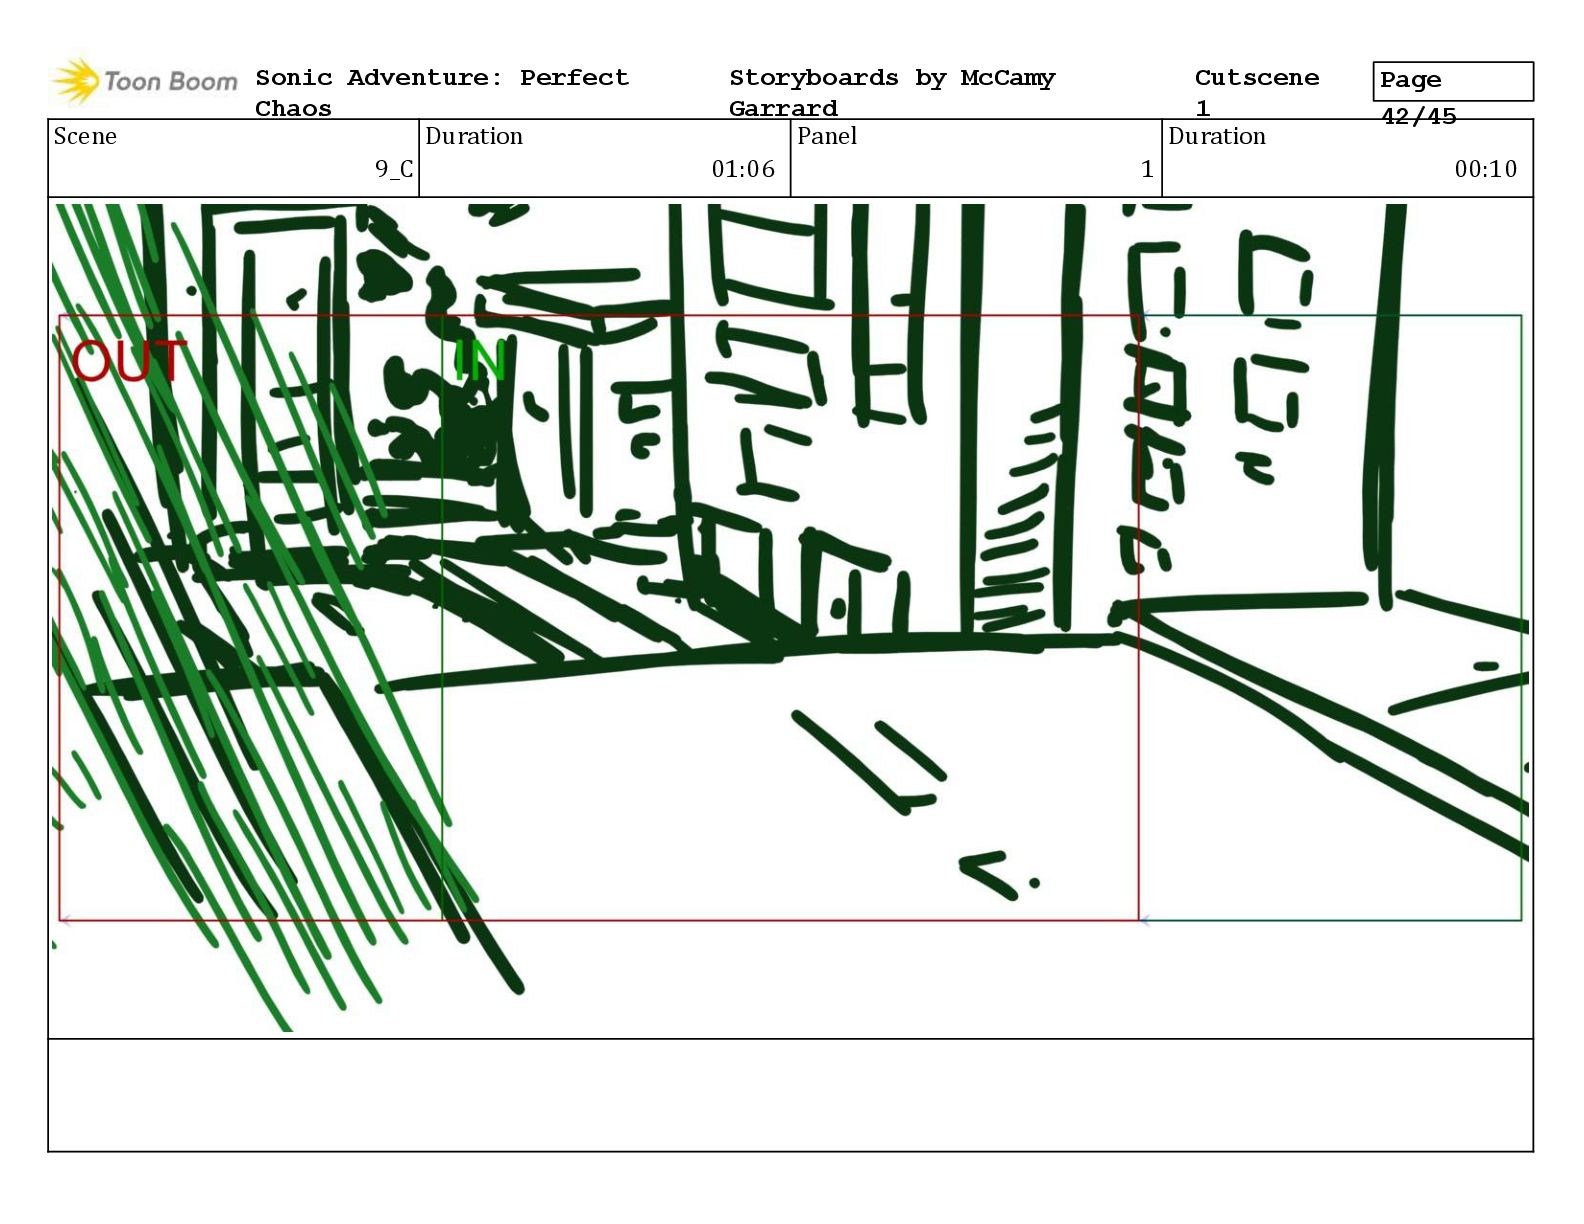The width and height of the screenshot is (1584, 1224).
Task: Click the panel Duration value '00:10'
Action: [x=1486, y=169]
